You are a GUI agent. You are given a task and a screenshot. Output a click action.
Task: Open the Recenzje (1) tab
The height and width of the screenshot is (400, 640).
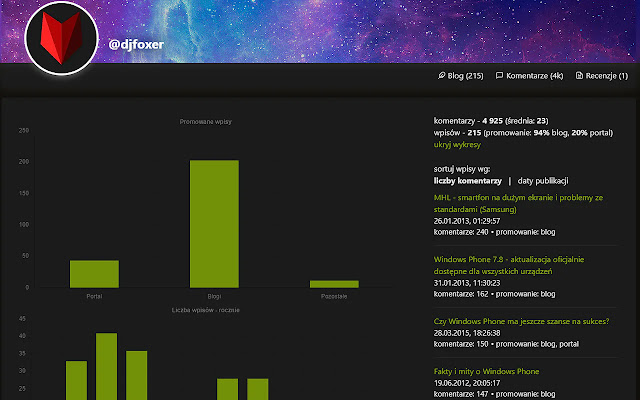coord(602,76)
